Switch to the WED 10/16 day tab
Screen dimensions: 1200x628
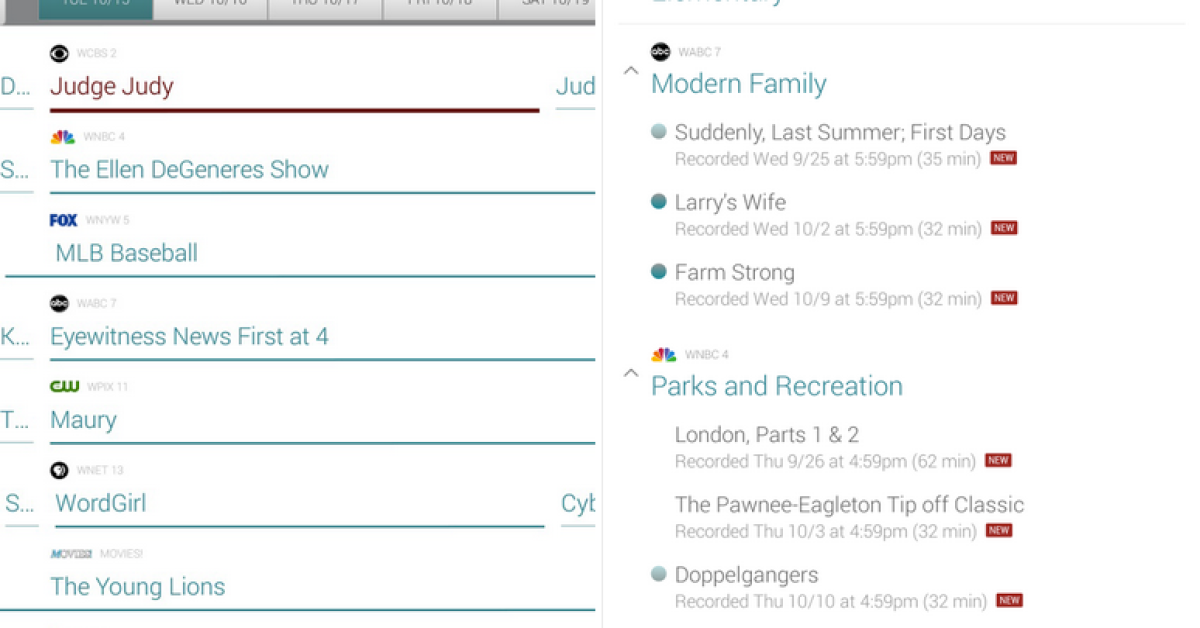[x=210, y=6]
